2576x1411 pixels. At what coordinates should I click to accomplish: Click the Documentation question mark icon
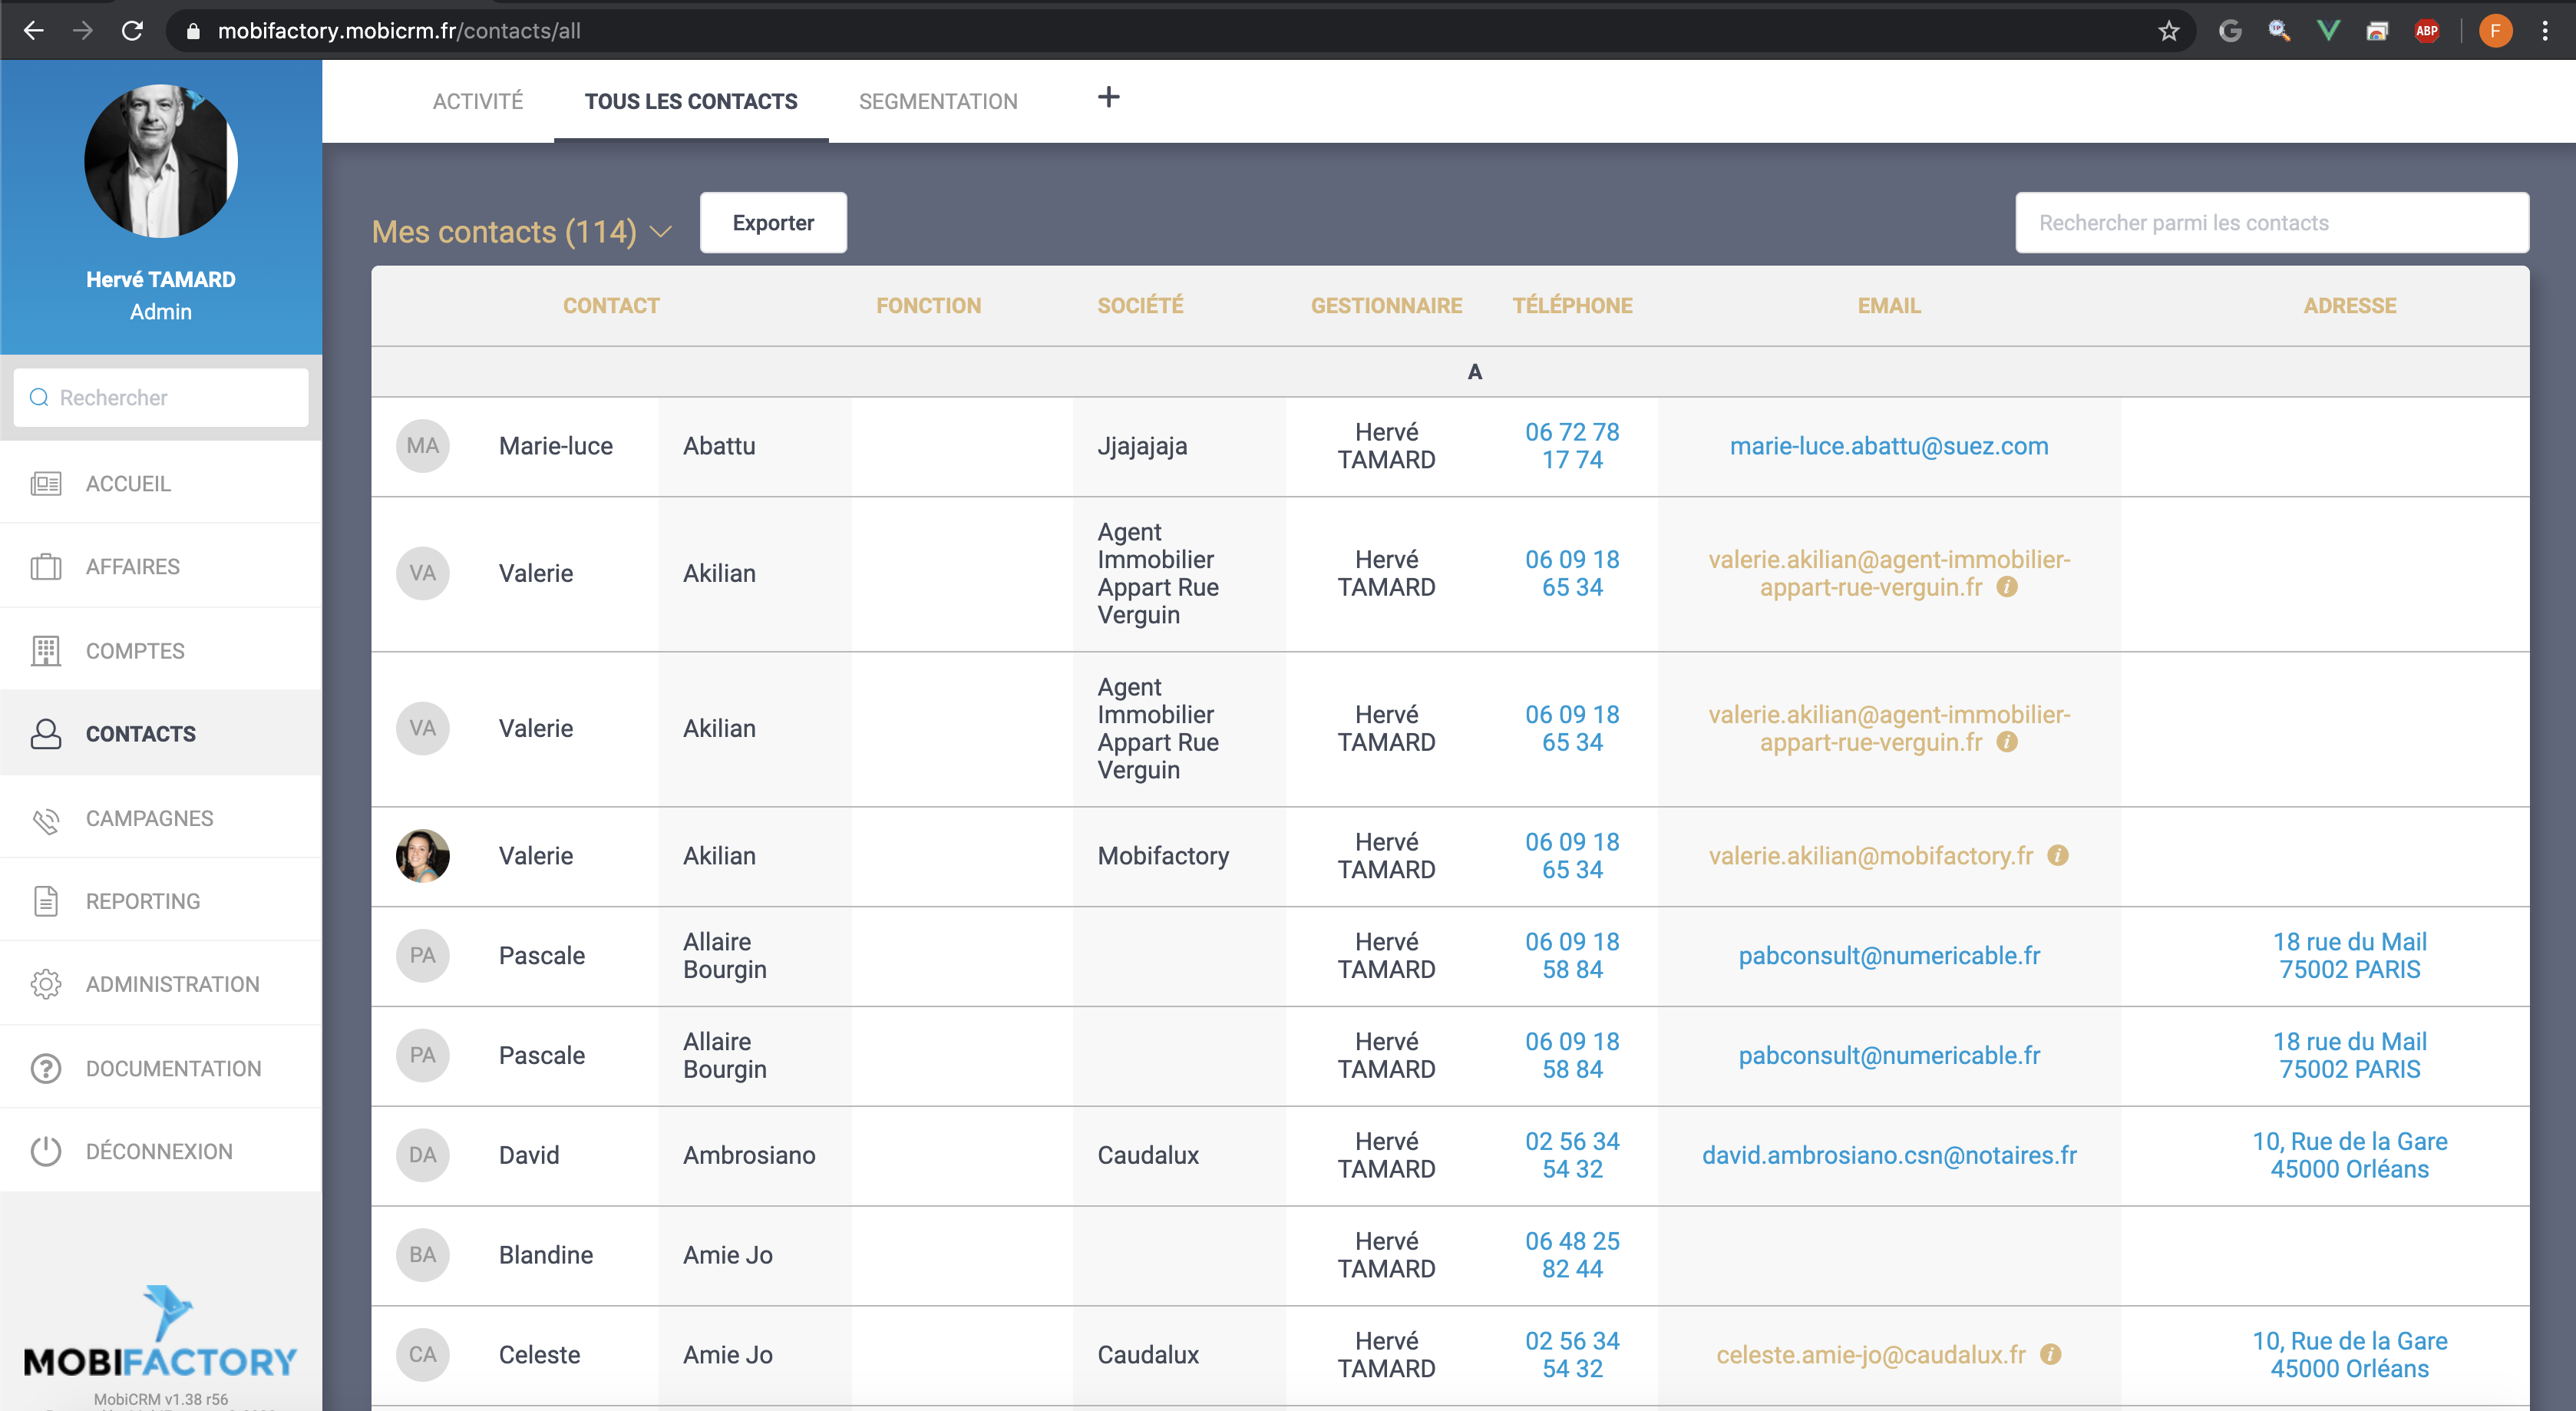pyautogui.click(x=46, y=1068)
